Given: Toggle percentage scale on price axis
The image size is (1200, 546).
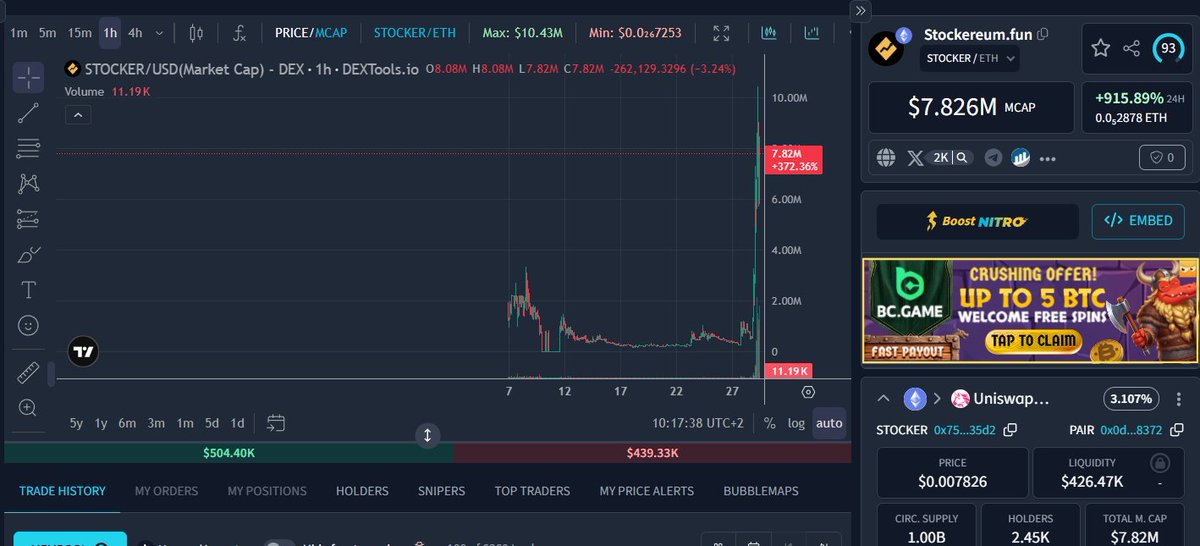Looking at the screenshot, I should click(769, 423).
